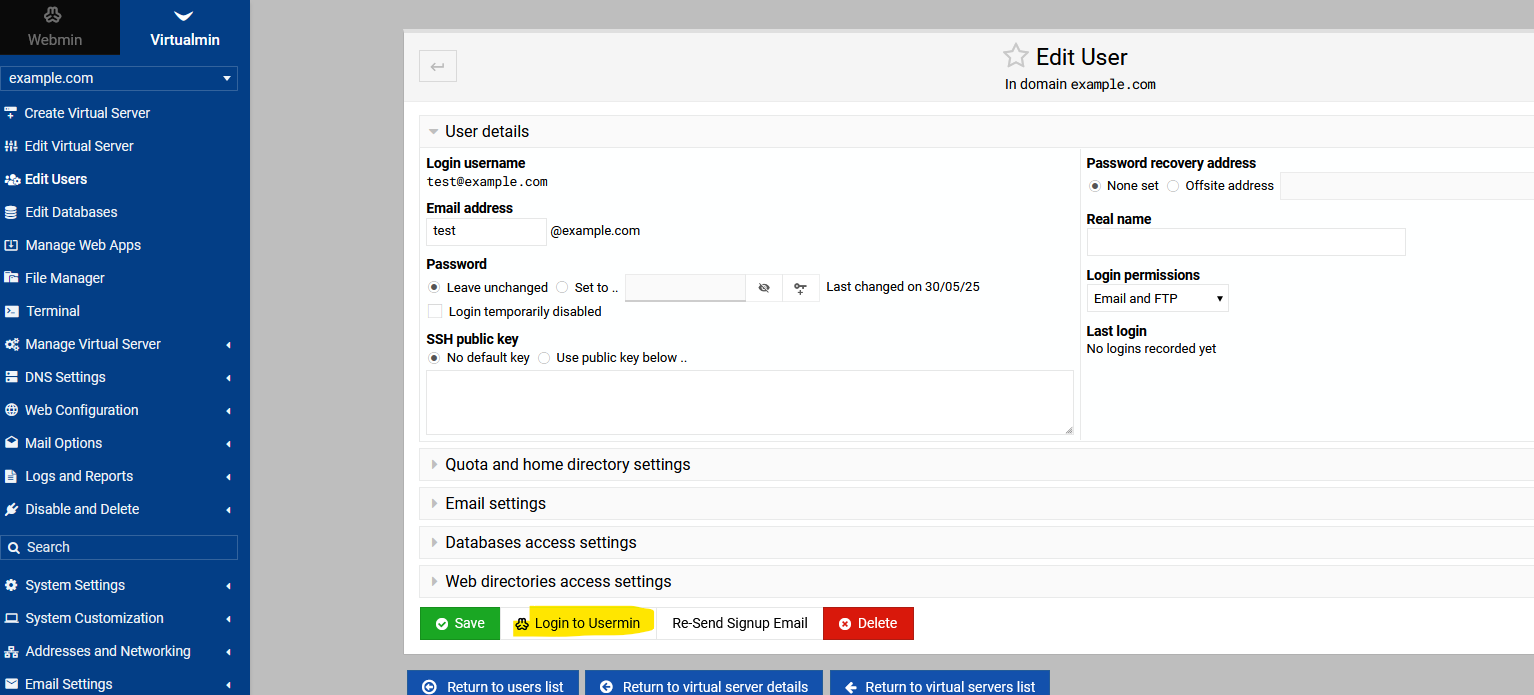1534x695 pixels.
Task: Click the back arrow button
Action: 438,66
